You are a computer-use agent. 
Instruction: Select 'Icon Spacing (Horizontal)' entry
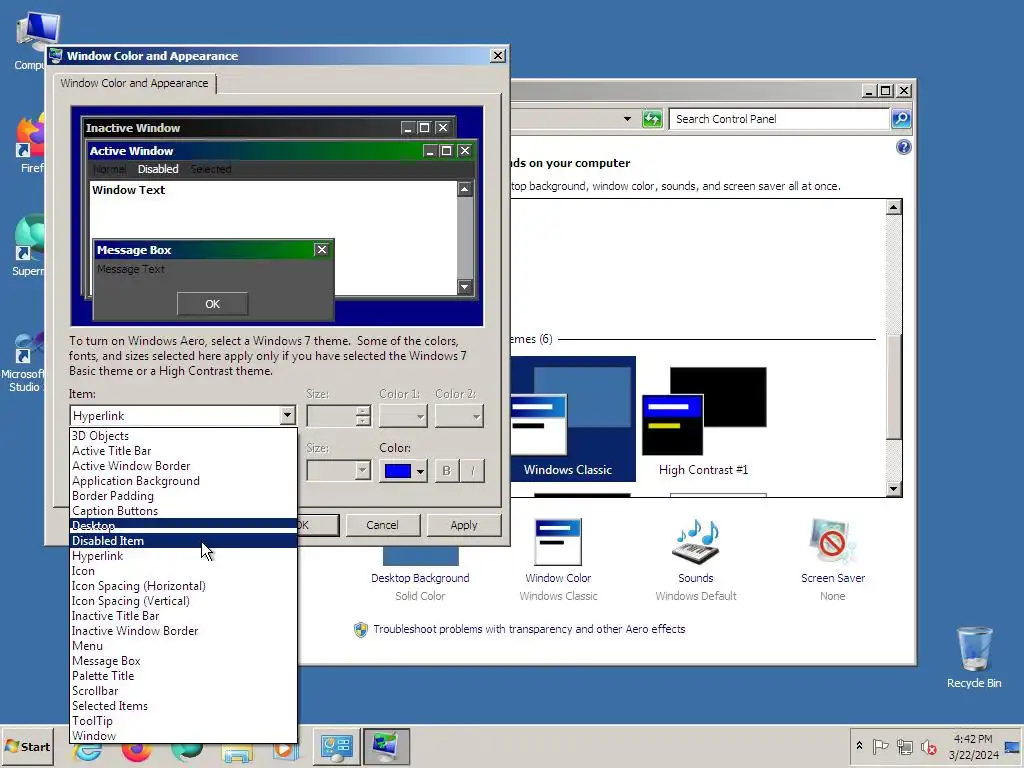coord(184,586)
